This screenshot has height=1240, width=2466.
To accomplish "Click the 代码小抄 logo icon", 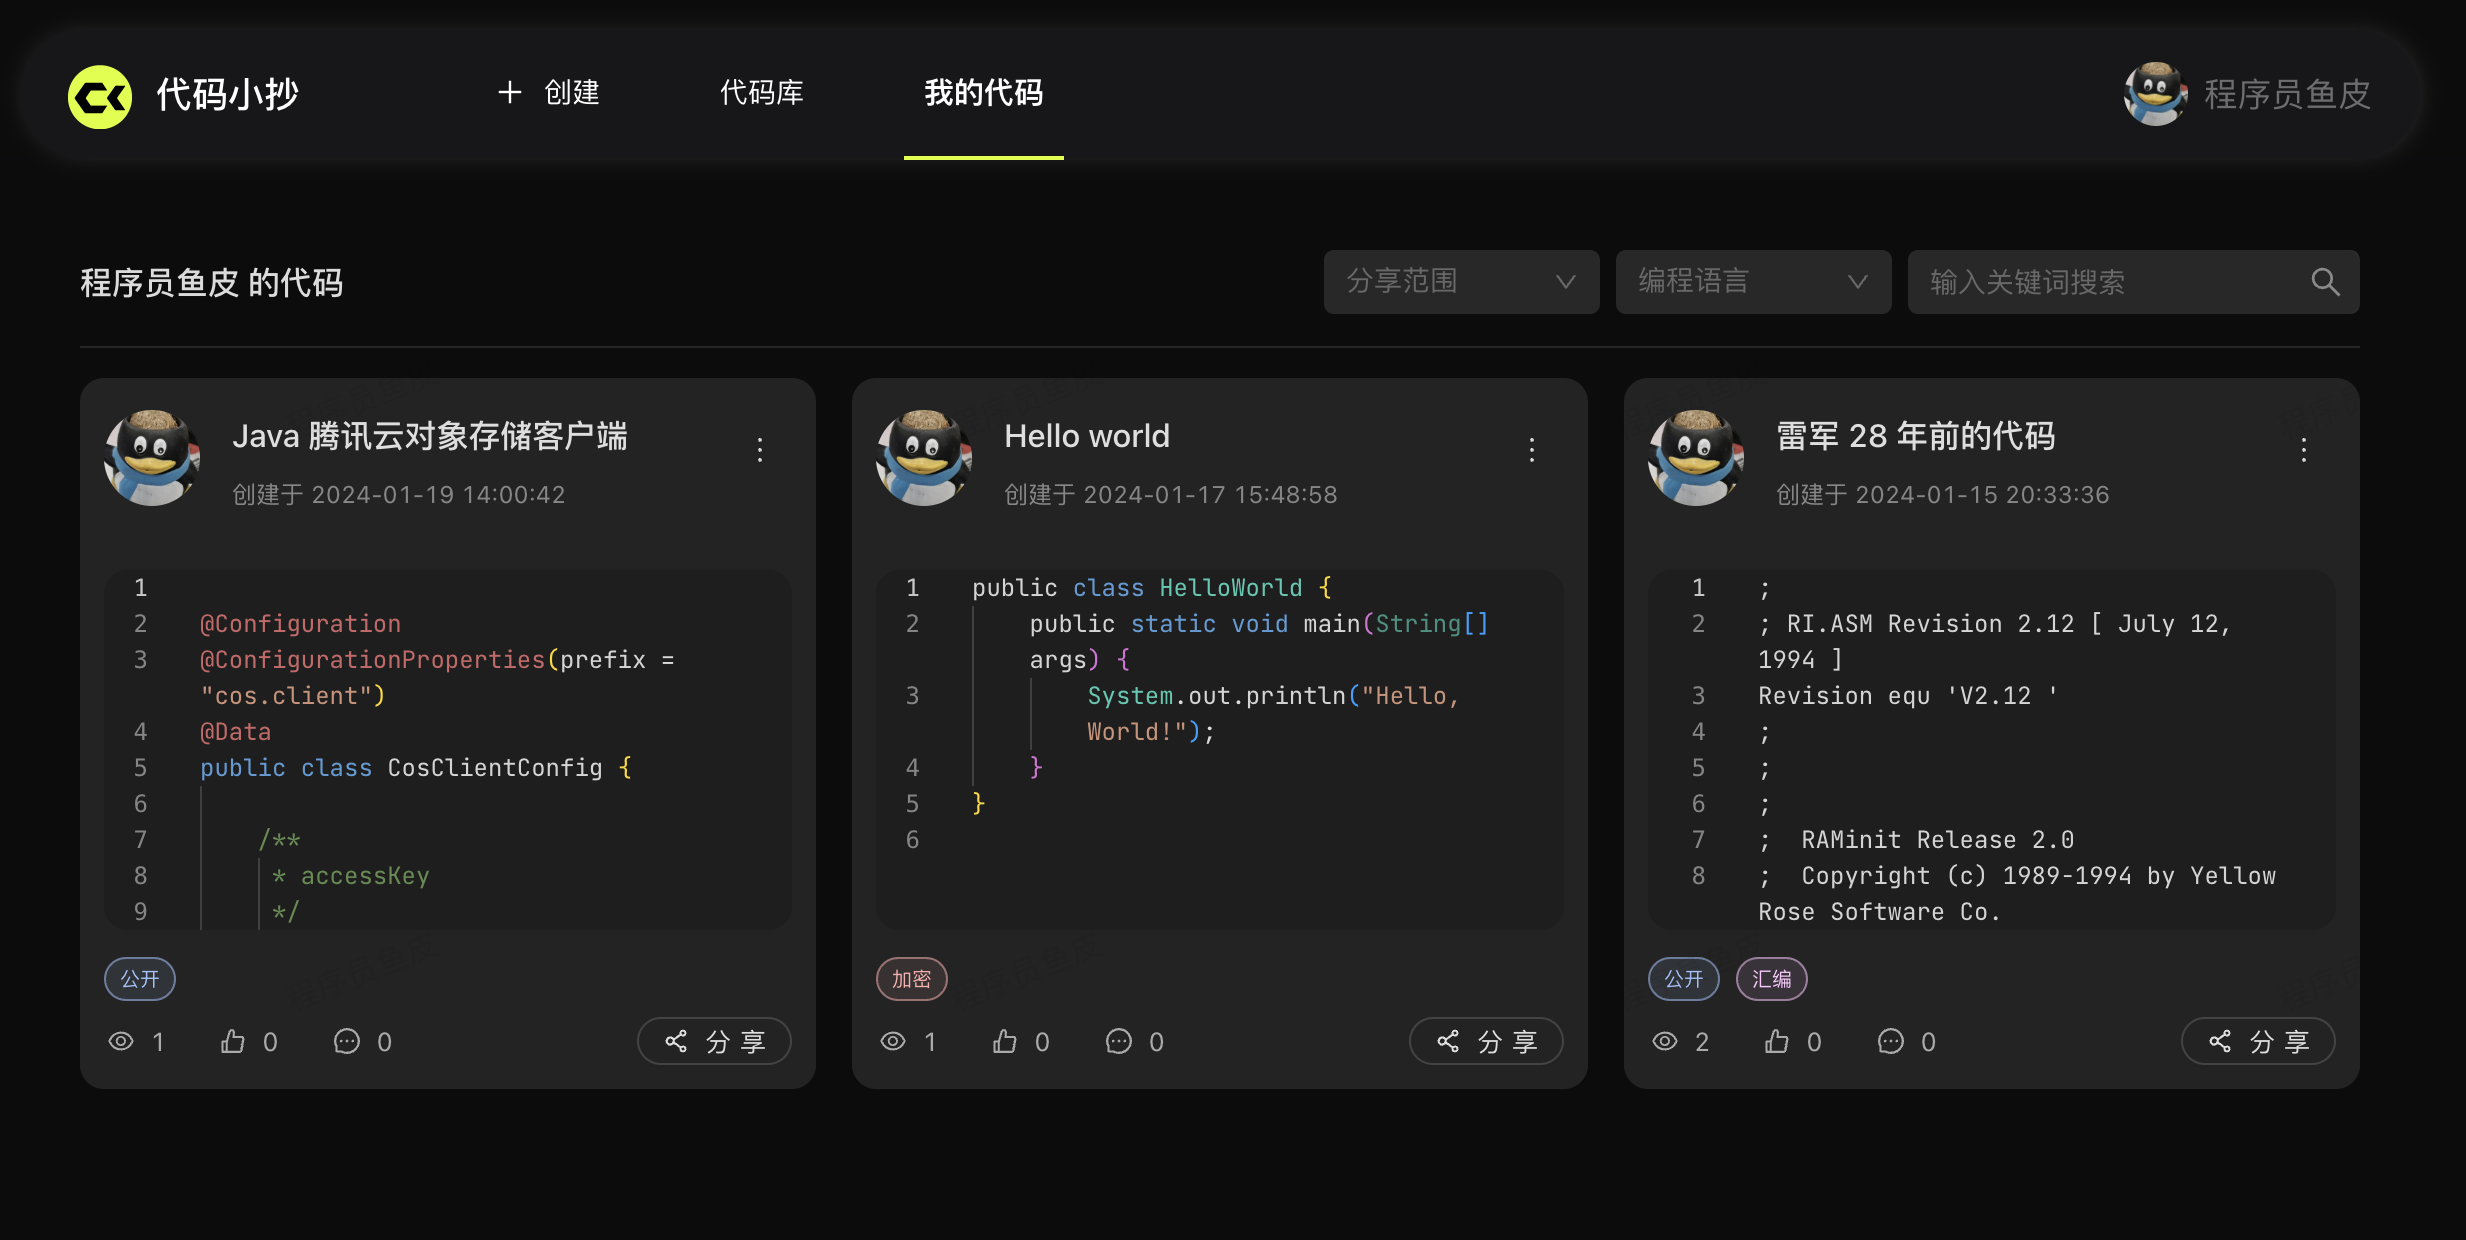I will click(x=99, y=96).
